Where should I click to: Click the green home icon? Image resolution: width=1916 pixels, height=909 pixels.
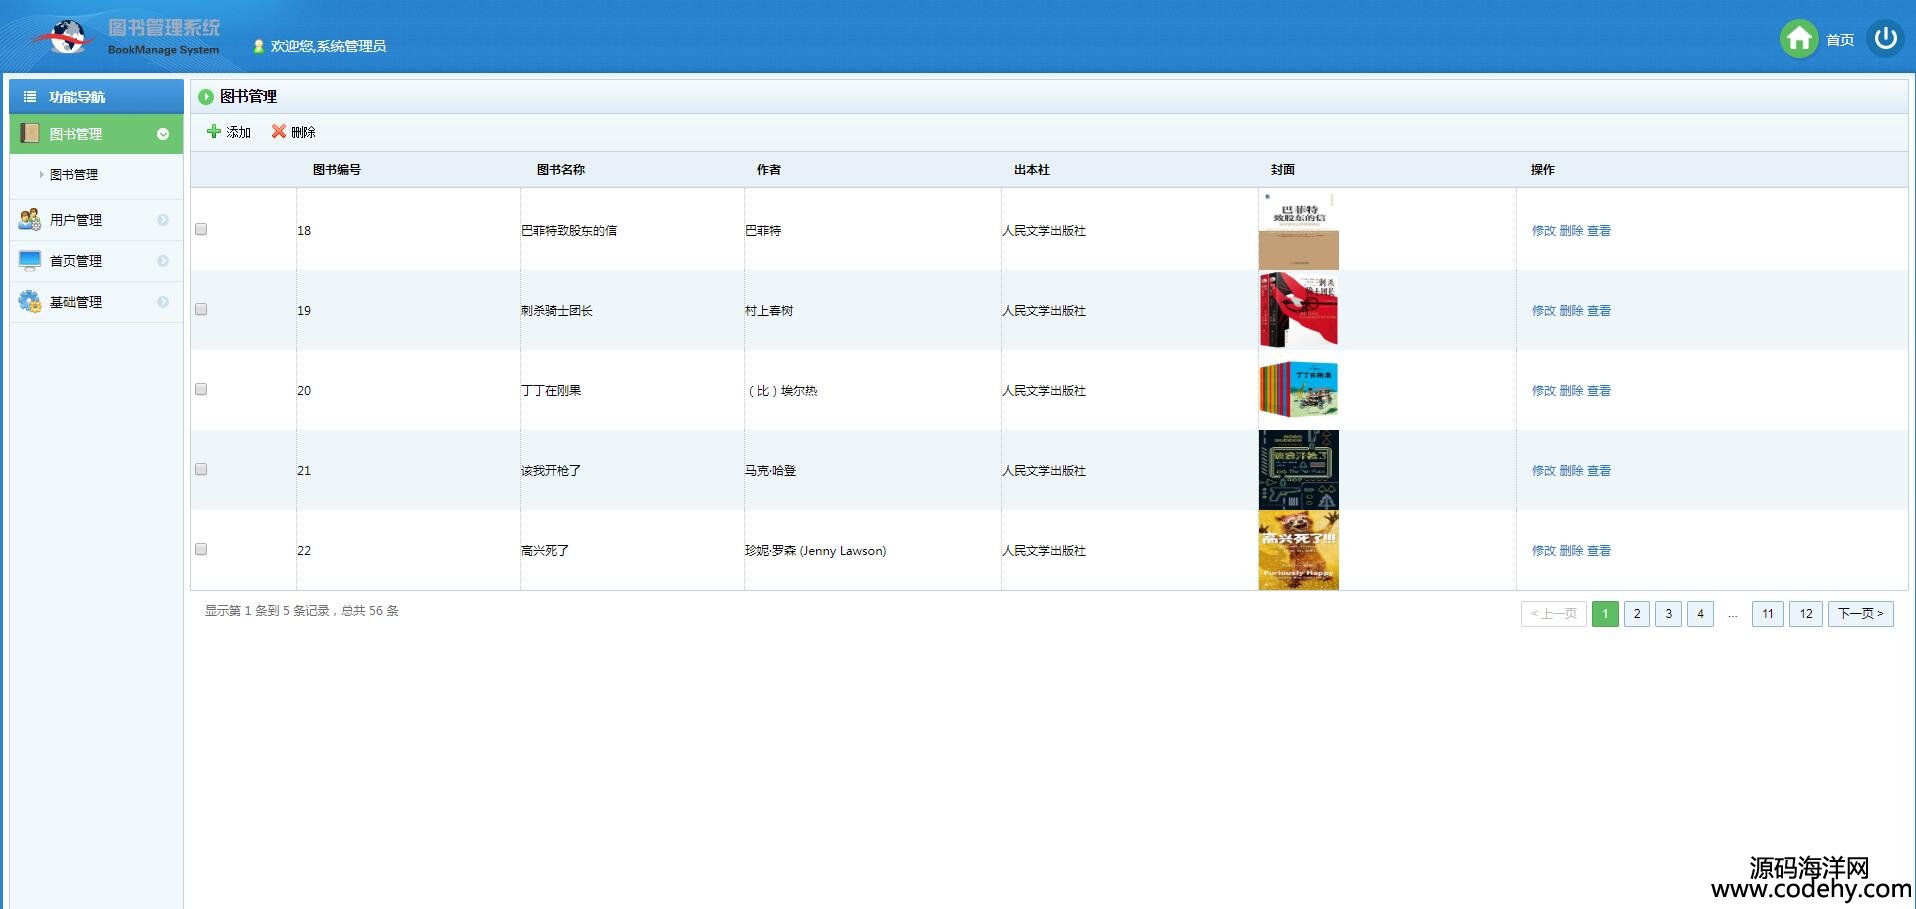tap(1798, 39)
